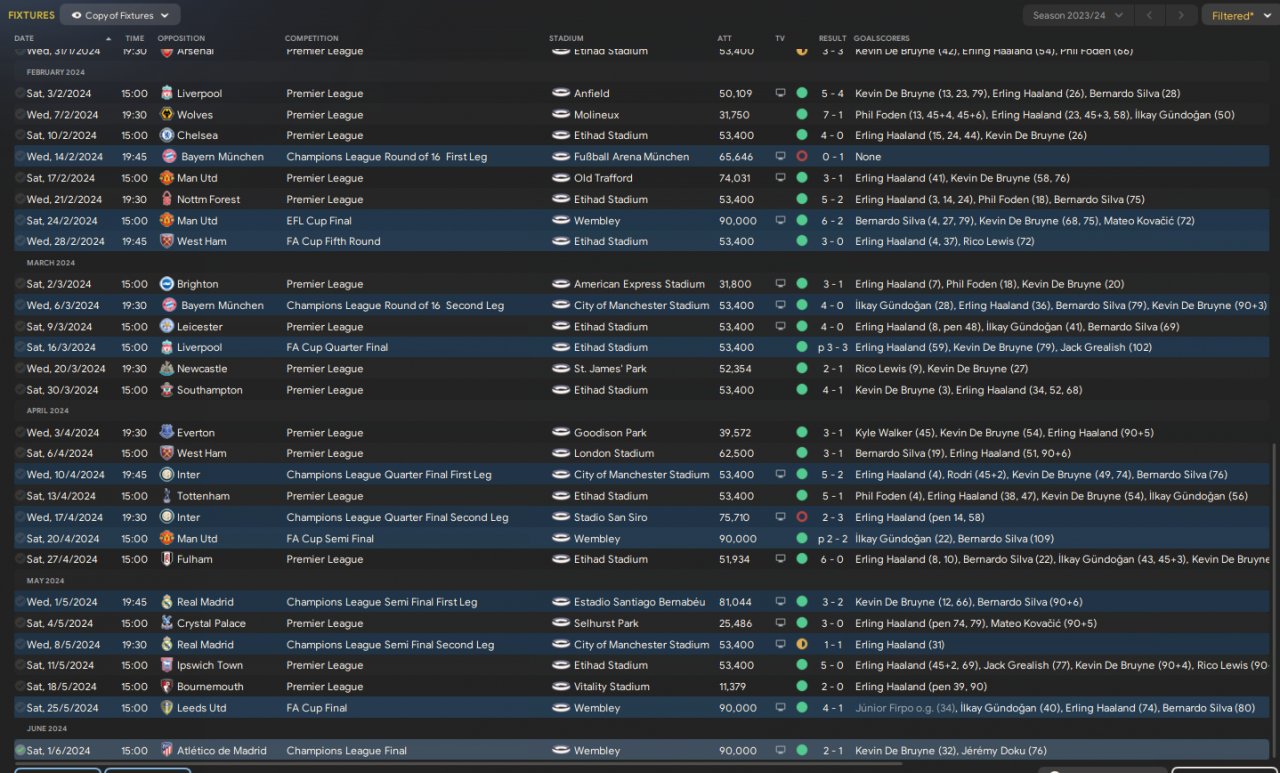This screenshot has height=773, width=1280.
Task: Open the Copy of Fixtures view dropdown
Action: pos(120,15)
